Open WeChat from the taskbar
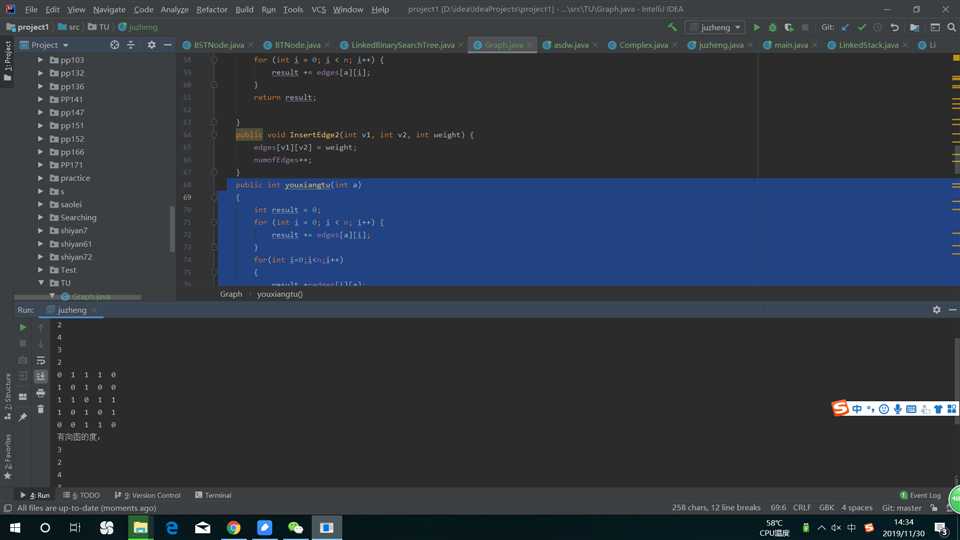This screenshot has height=540, width=960. click(296, 528)
